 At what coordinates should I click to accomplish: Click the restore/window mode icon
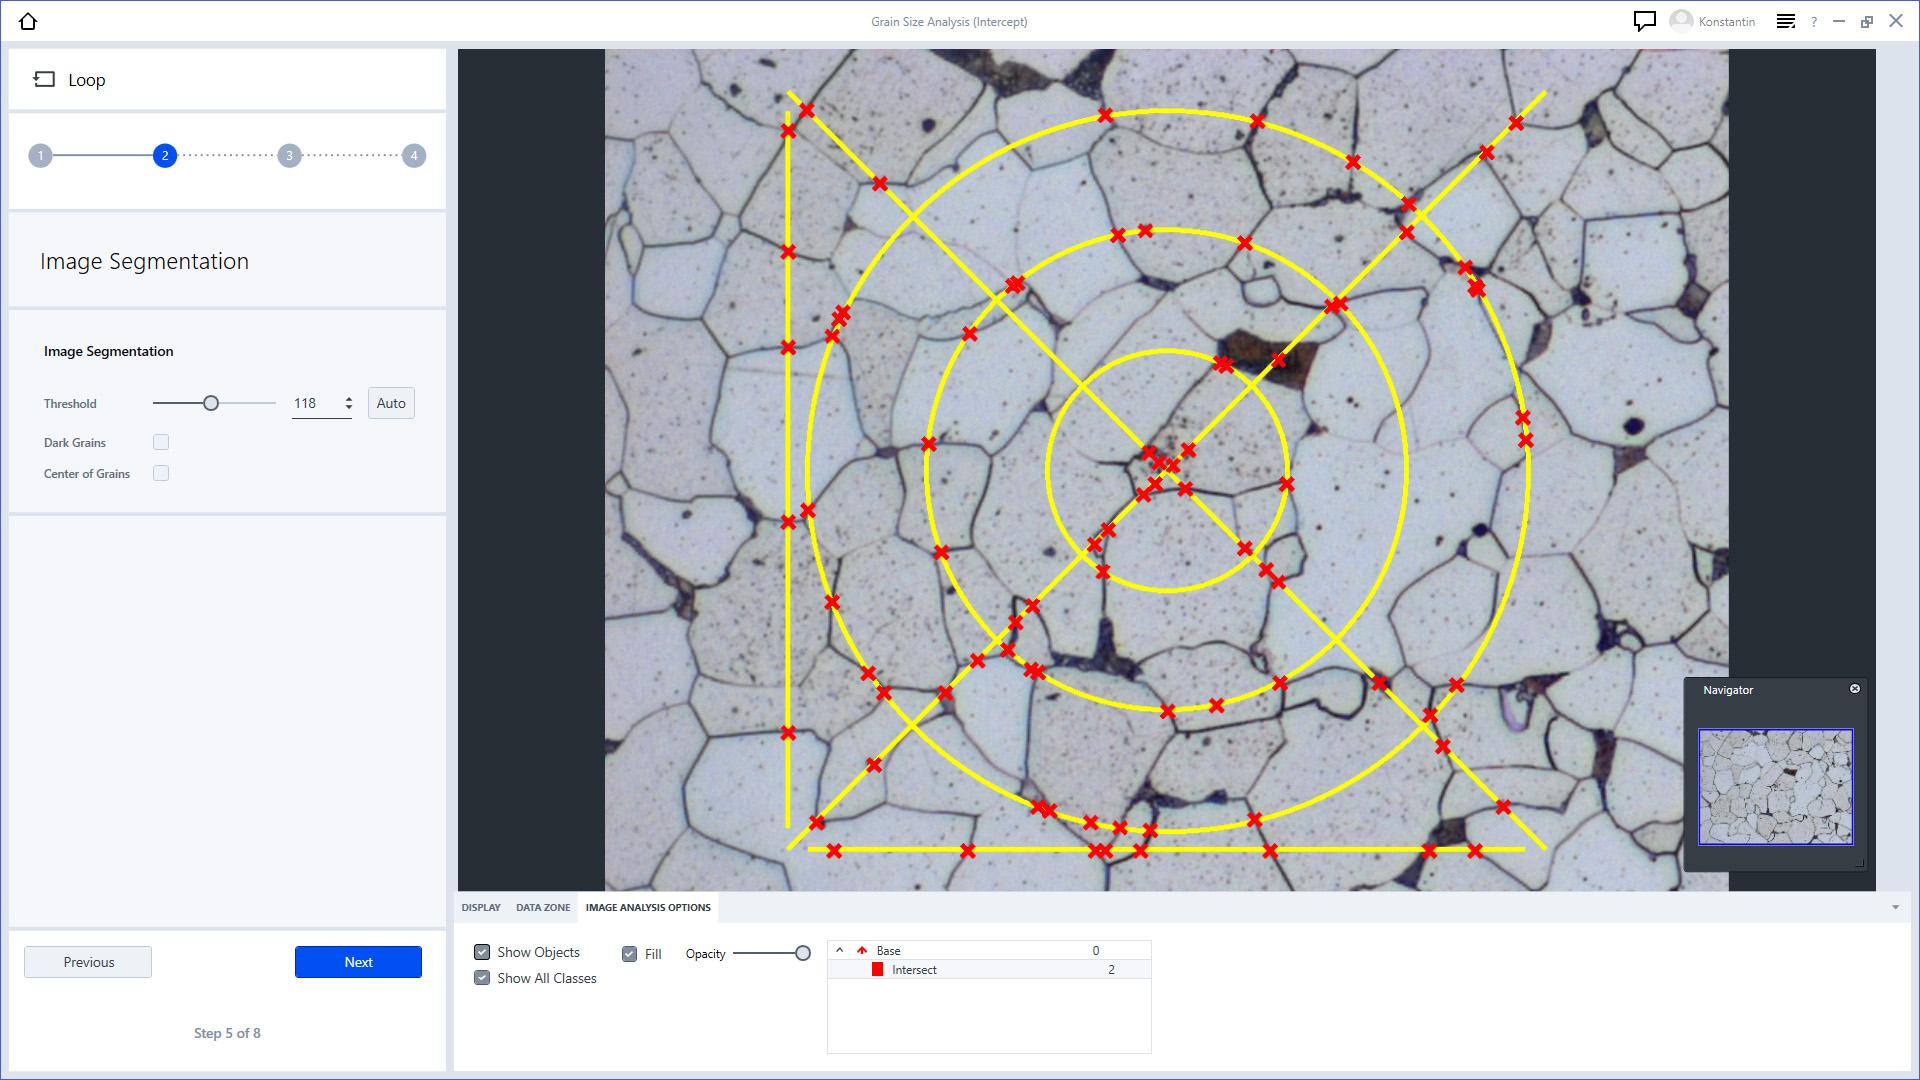(x=1867, y=21)
